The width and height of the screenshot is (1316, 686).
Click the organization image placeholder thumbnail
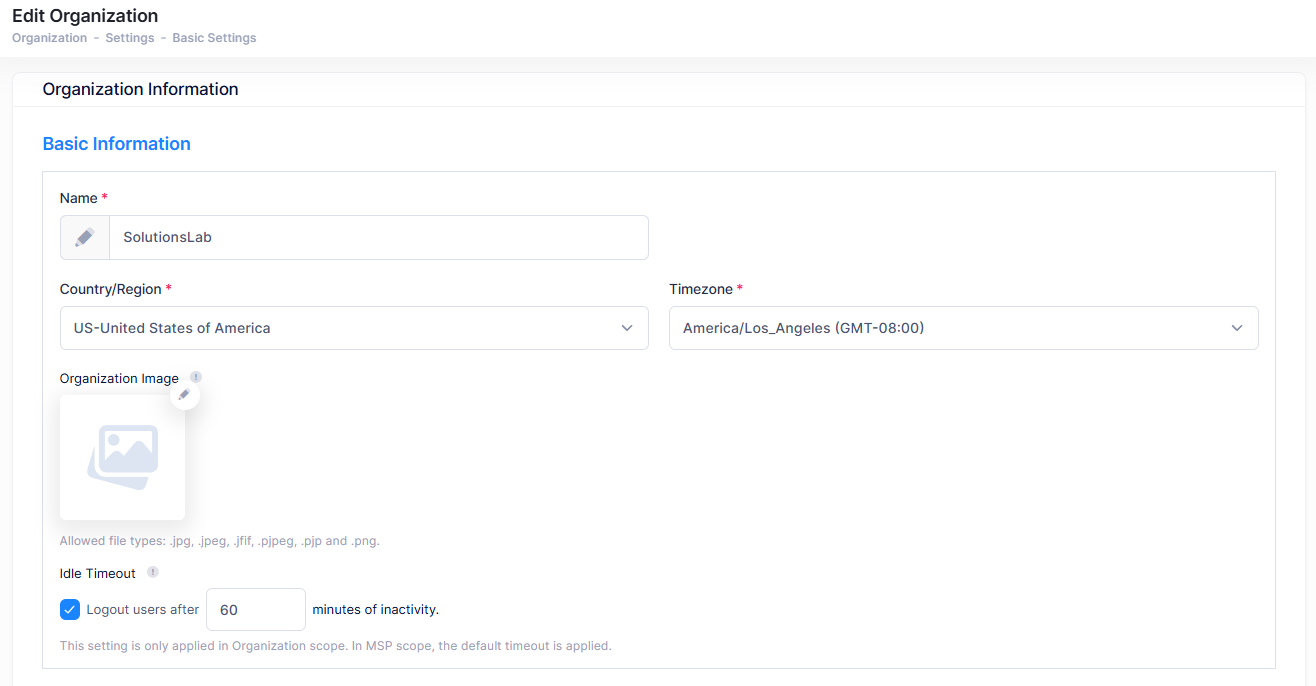click(122, 458)
